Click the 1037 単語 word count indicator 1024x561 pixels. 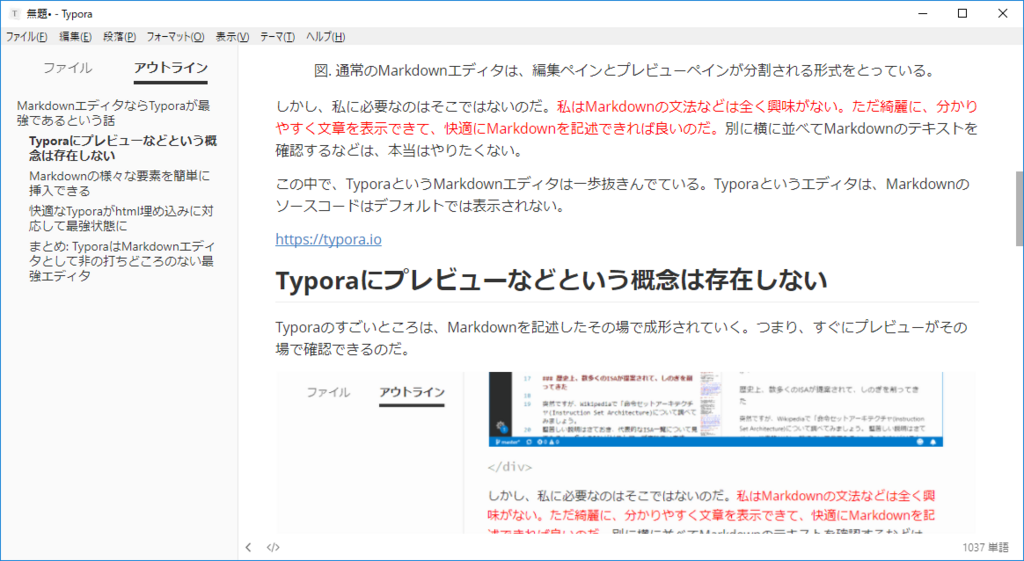pyautogui.click(x=985, y=547)
